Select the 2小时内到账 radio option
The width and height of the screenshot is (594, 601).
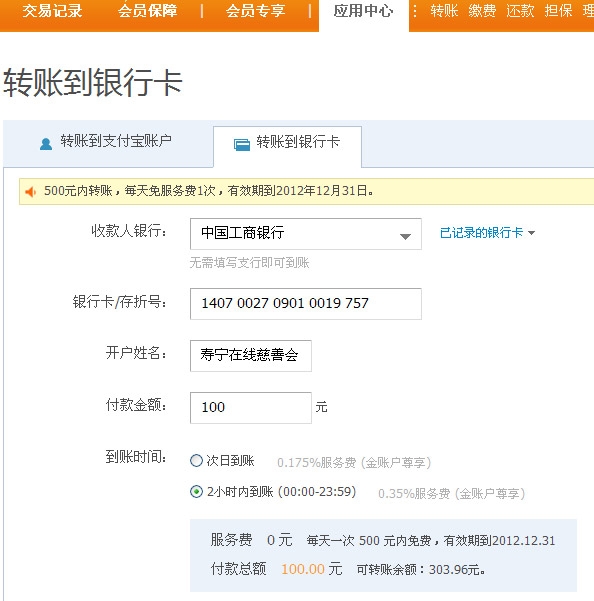(196, 491)
